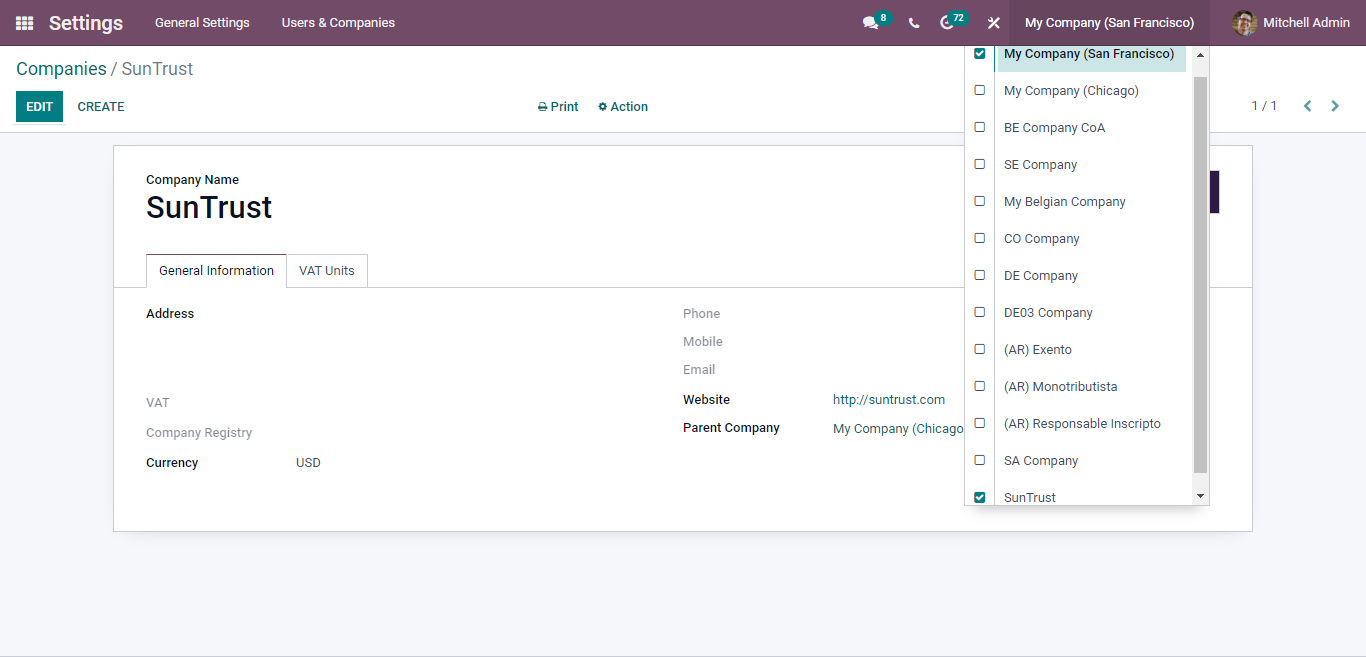1366x657 pixels.
Task: Open Users & Companies menu
Action: tap(338, 23)
